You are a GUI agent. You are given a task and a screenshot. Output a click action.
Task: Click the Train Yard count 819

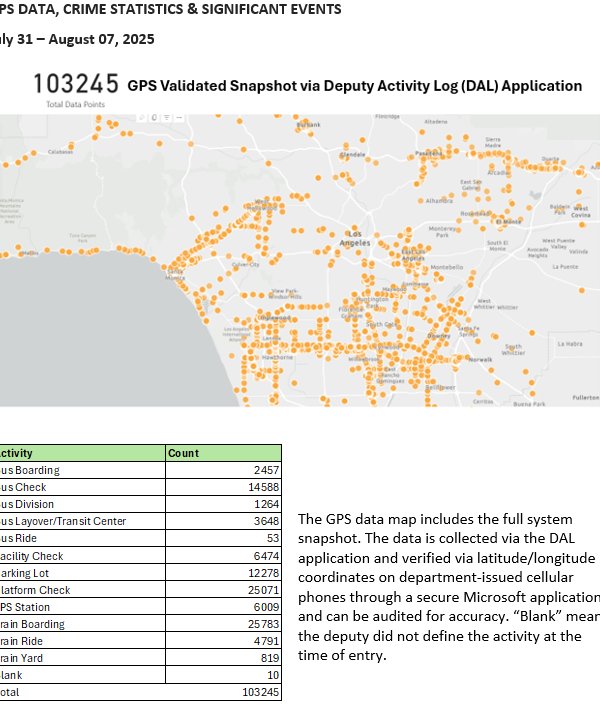(267, 658)
